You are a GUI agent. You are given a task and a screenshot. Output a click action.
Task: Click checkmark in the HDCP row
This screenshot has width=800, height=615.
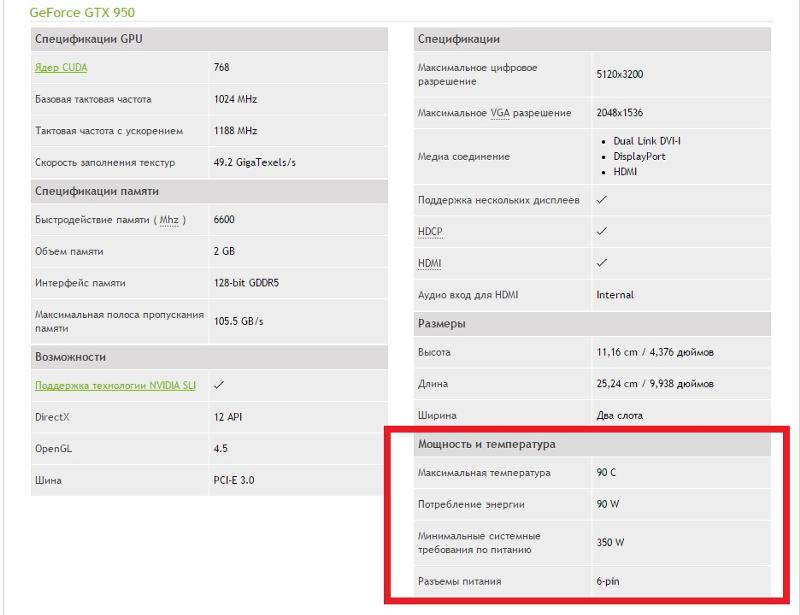[602, 231]
